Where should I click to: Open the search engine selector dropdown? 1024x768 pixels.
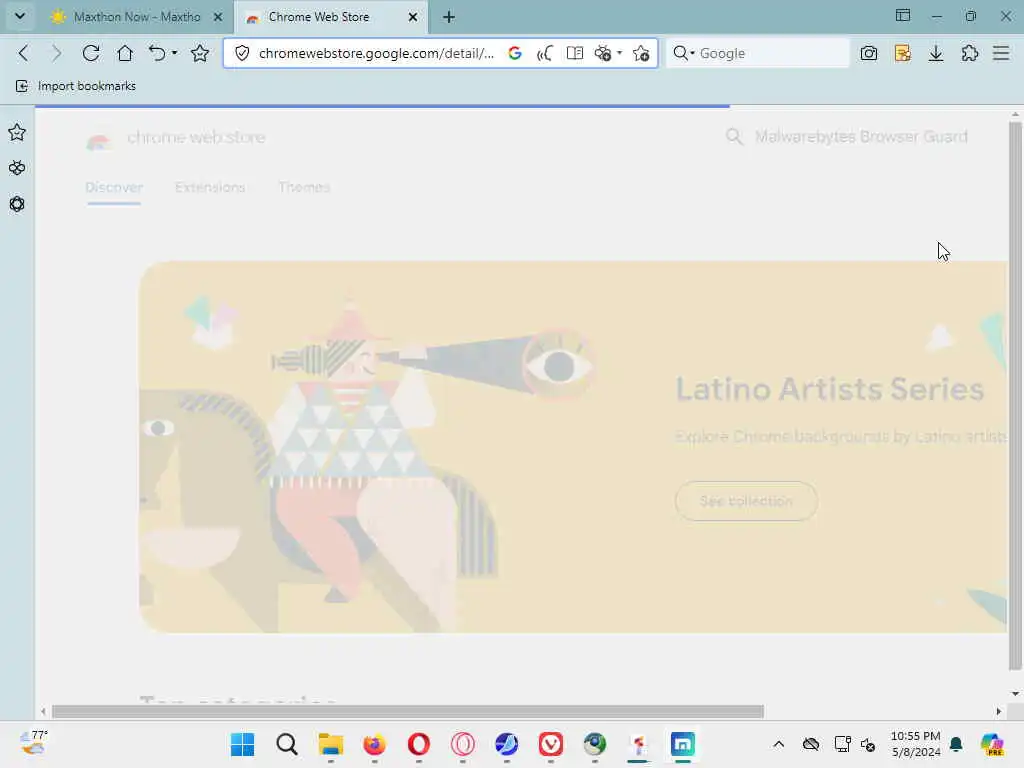tap(684, 53)
